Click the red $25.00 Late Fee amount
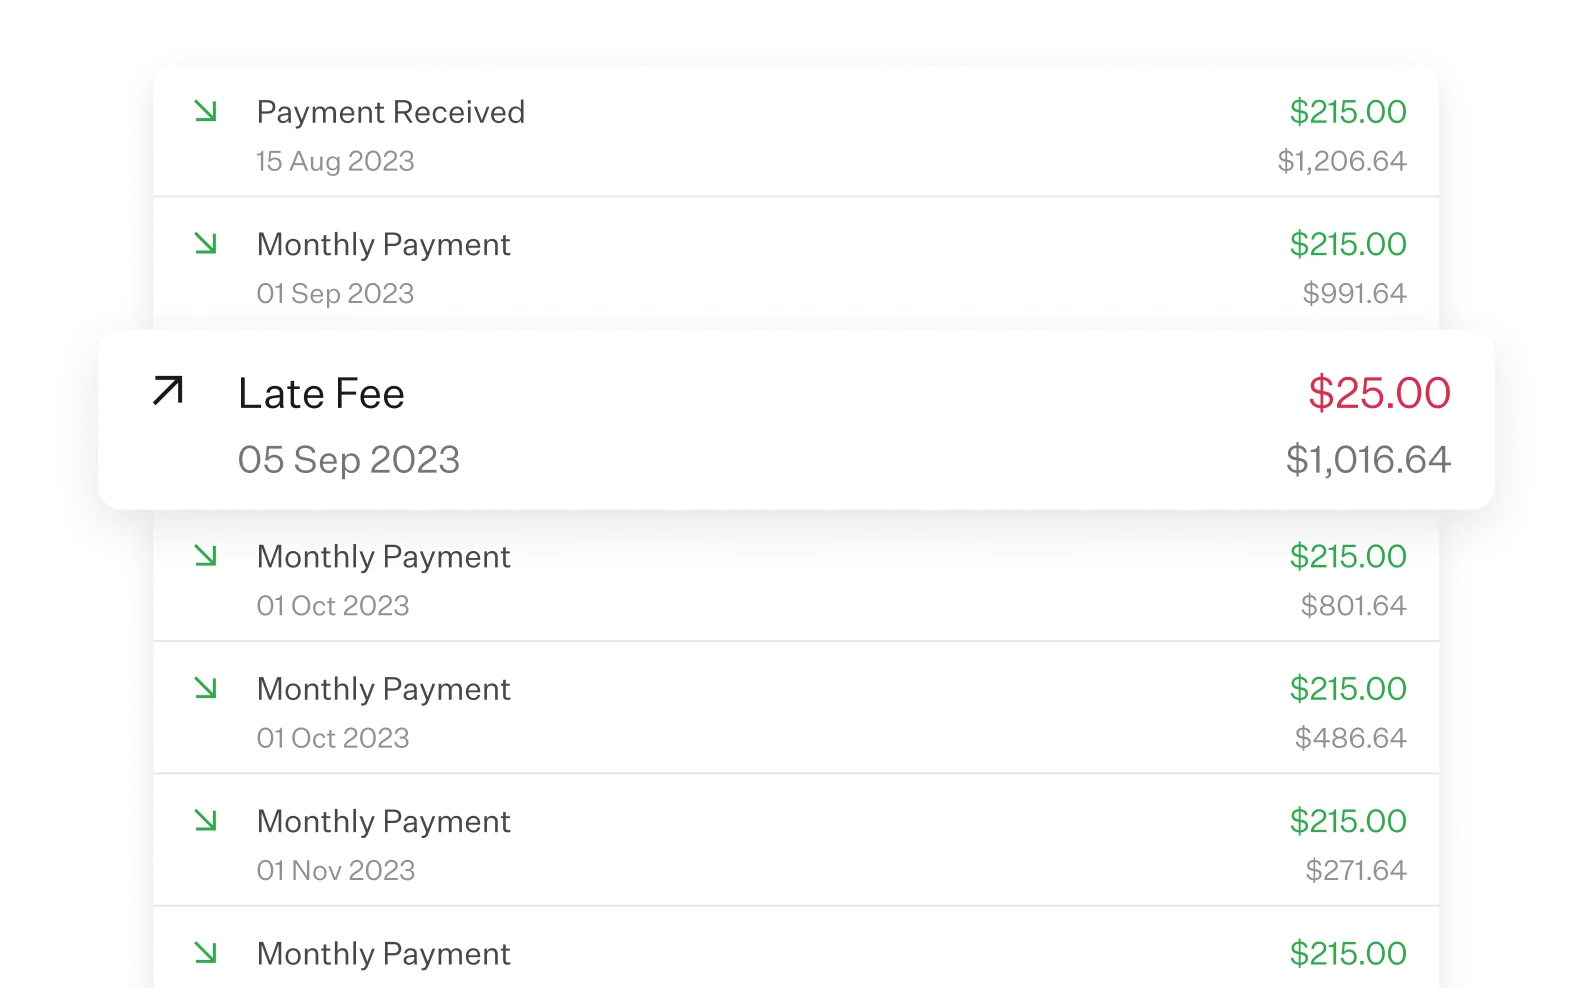The height and width of the screenshot is (988, 1593). [x=1380, y=393]
